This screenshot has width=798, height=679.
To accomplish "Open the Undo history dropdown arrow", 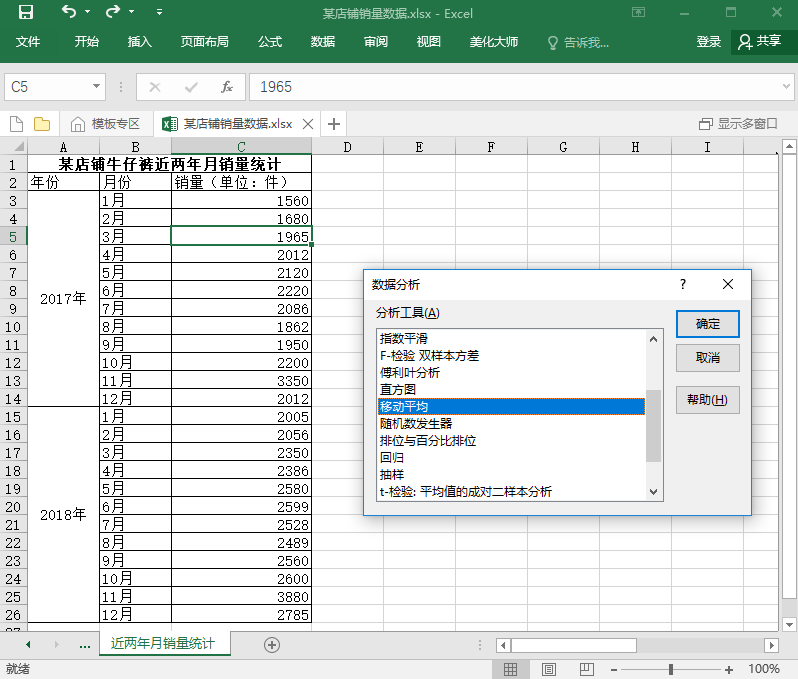I will (x=87, y=13).
